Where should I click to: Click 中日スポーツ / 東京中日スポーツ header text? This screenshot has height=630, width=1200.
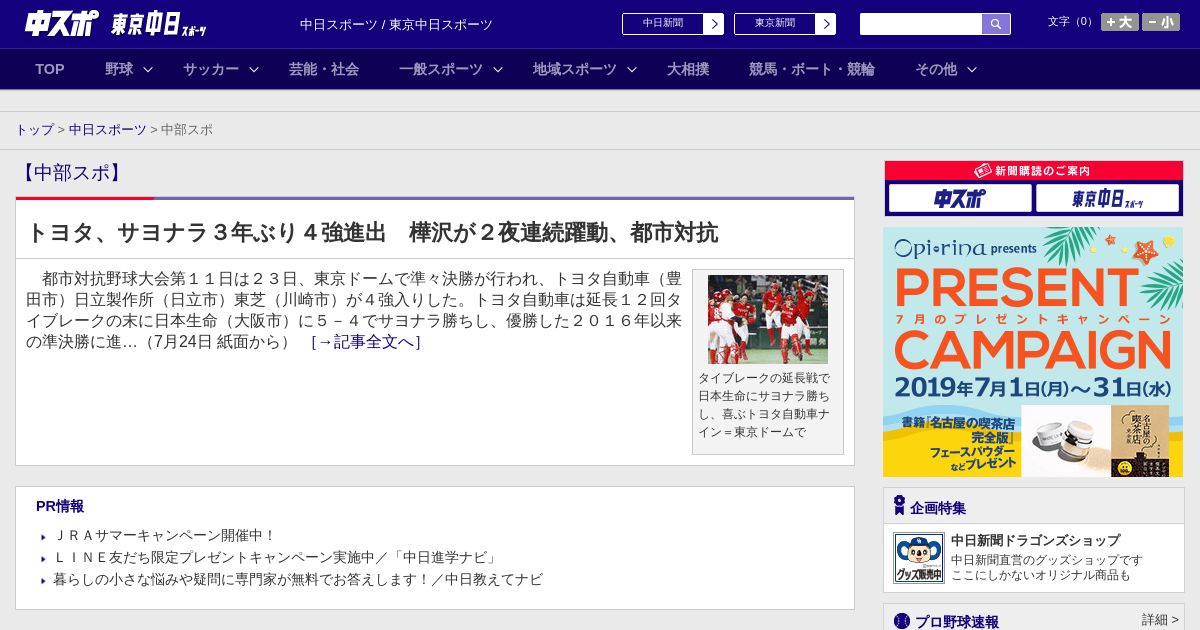click(396, 24)
